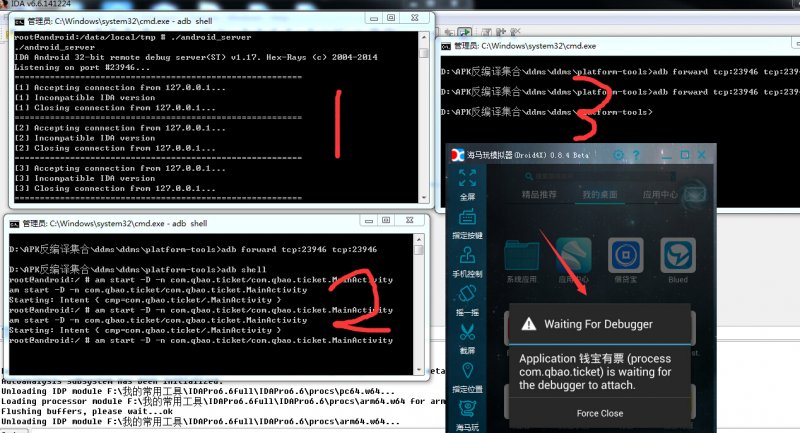
Task: Open system menu icon of adb forward cmd window
Action: 446,46
